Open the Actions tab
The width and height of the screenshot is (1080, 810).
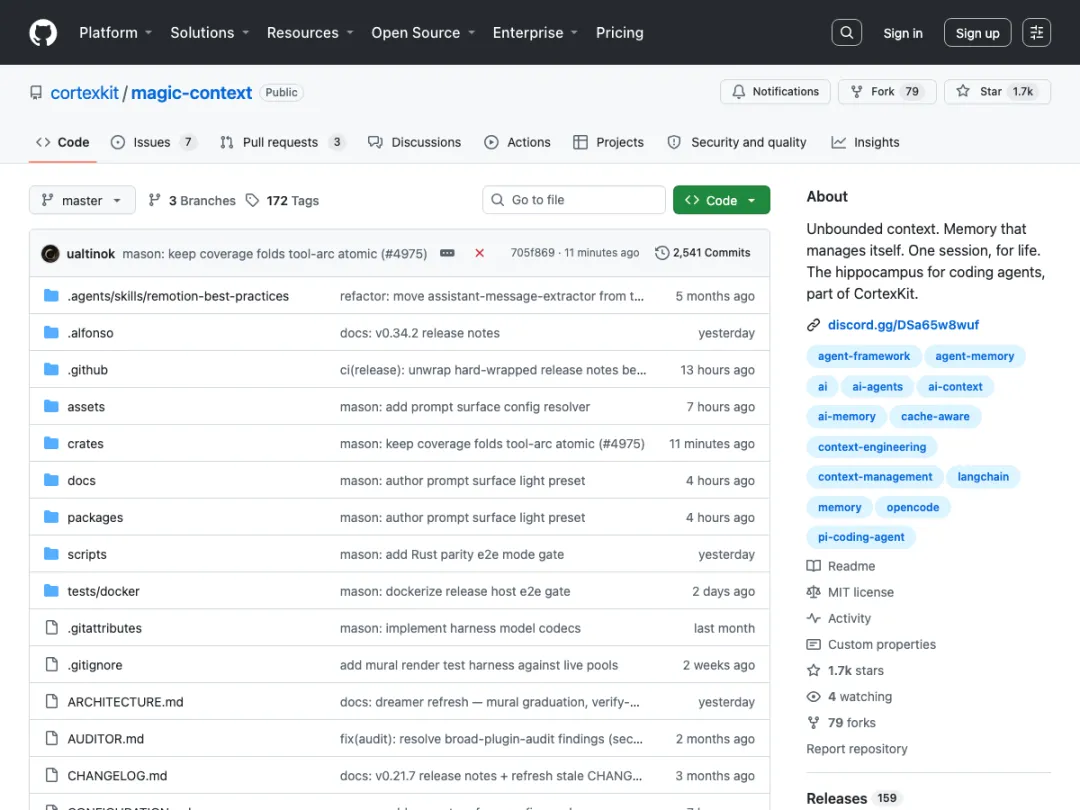tap(517, 143)
